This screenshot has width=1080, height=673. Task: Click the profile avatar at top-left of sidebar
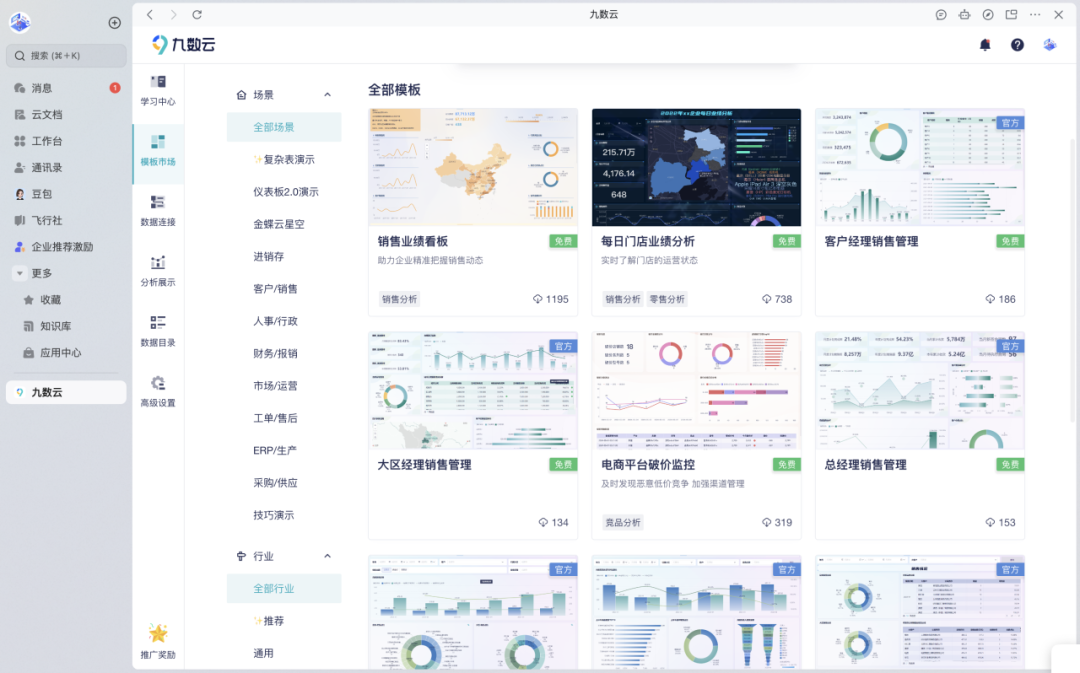[20, 23]
